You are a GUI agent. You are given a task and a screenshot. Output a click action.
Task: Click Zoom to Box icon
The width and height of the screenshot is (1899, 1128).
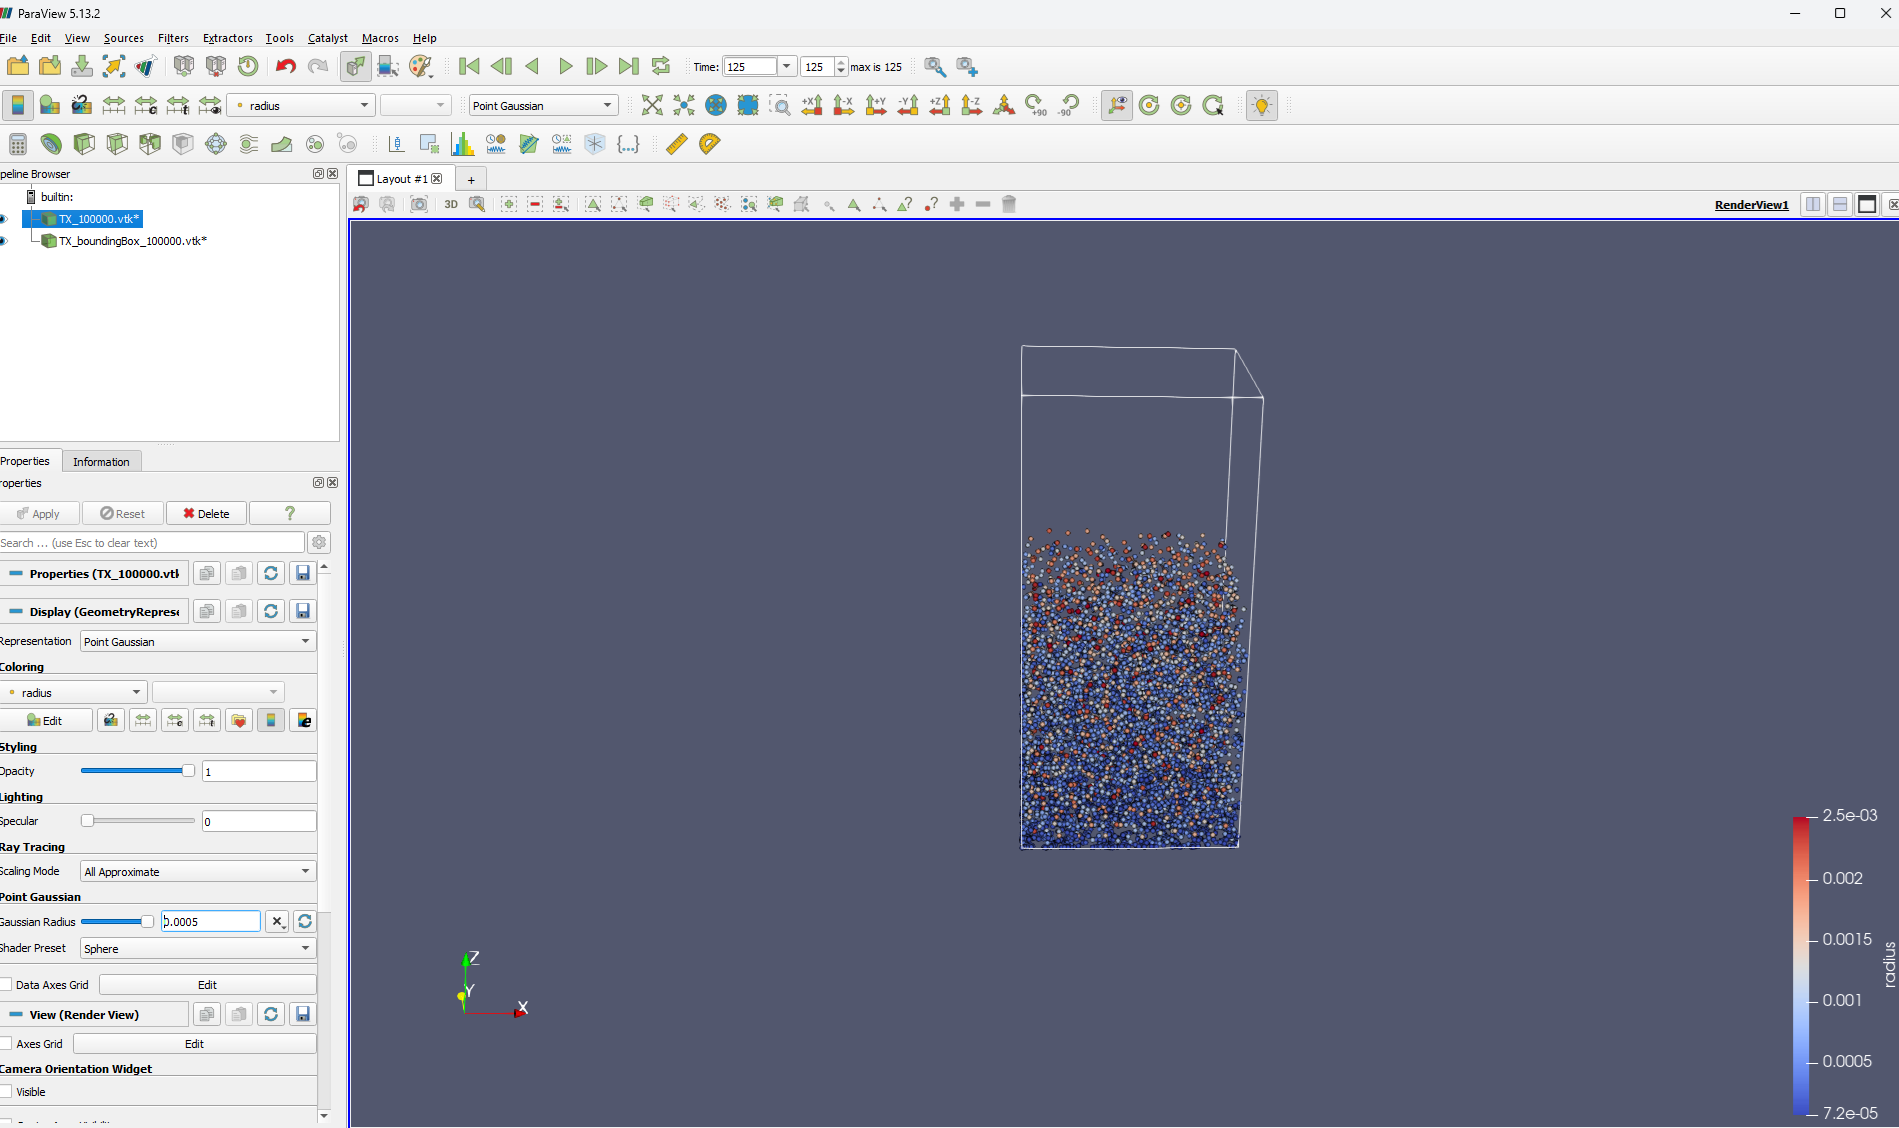[x=780, y=105]
